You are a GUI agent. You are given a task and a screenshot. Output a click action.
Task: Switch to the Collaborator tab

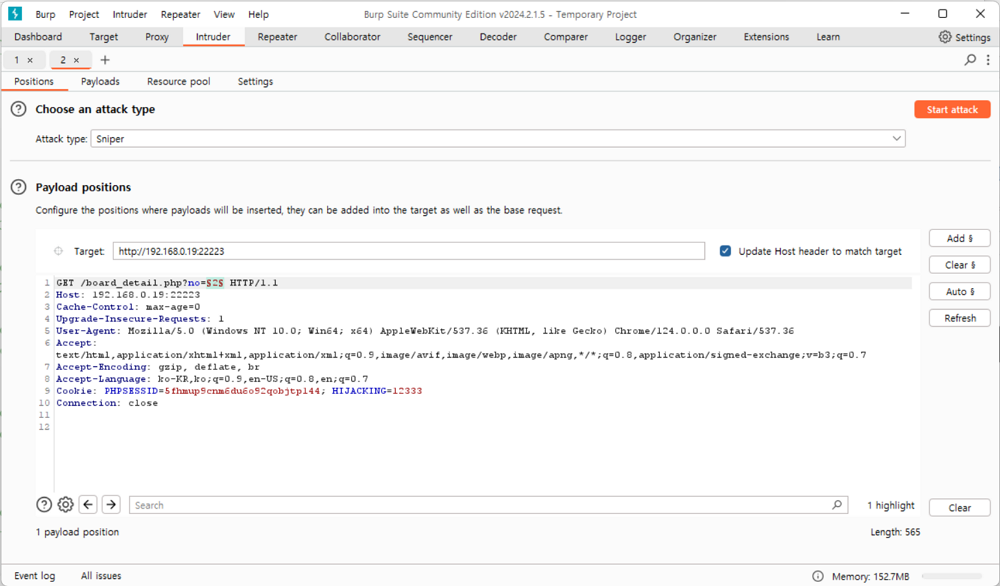[352, 37]
